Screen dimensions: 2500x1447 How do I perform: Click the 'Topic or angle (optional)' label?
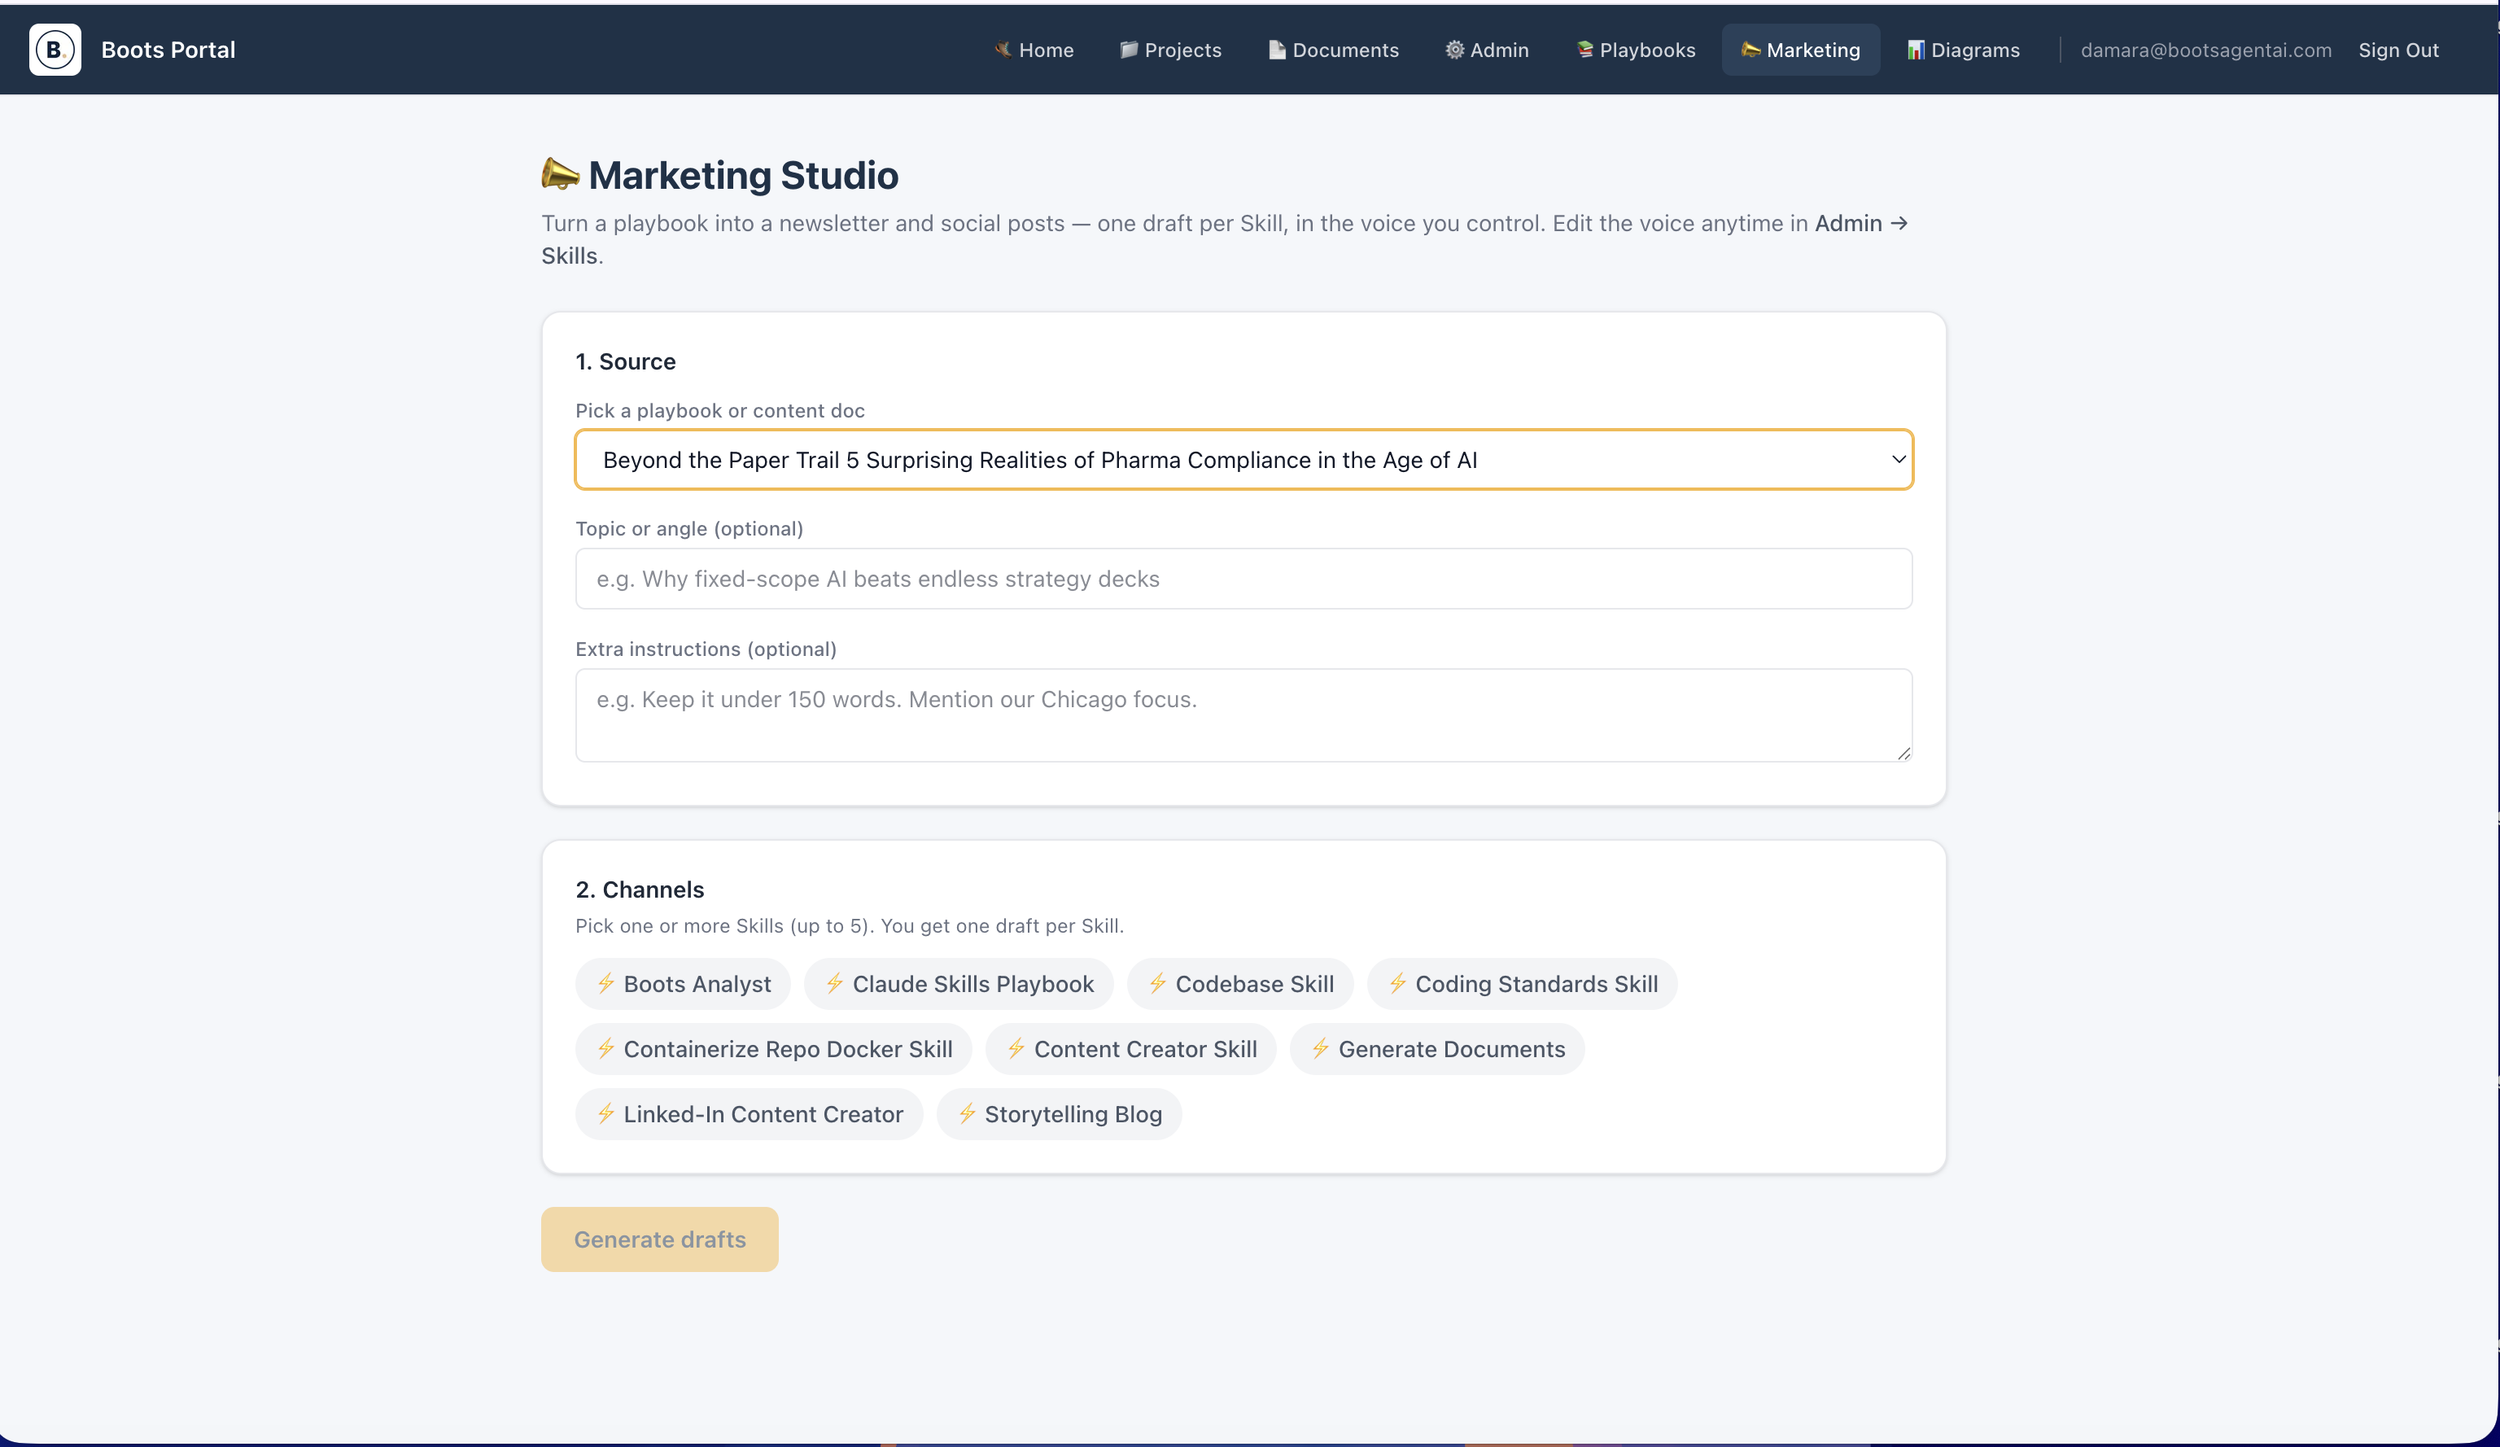(689, 529)
